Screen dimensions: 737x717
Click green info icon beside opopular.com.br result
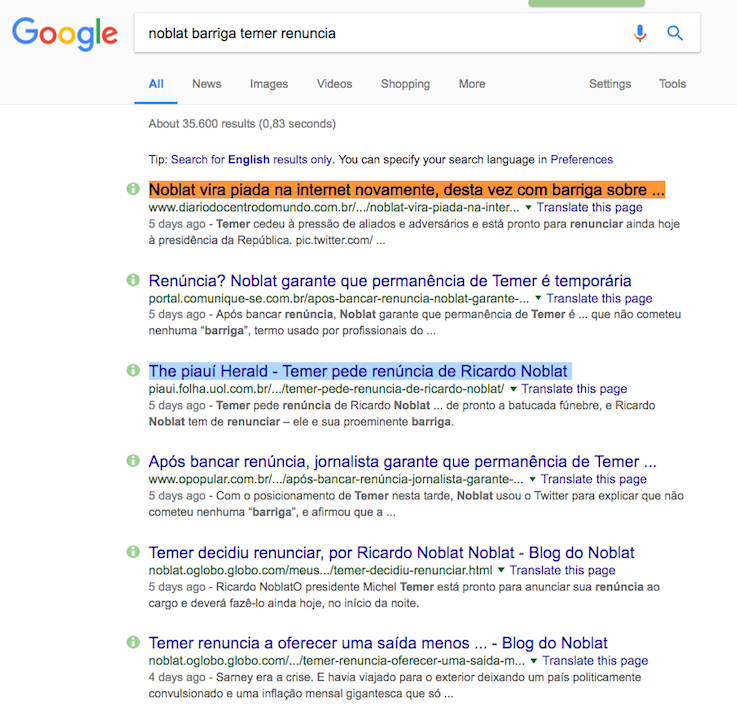pos(133,462)
